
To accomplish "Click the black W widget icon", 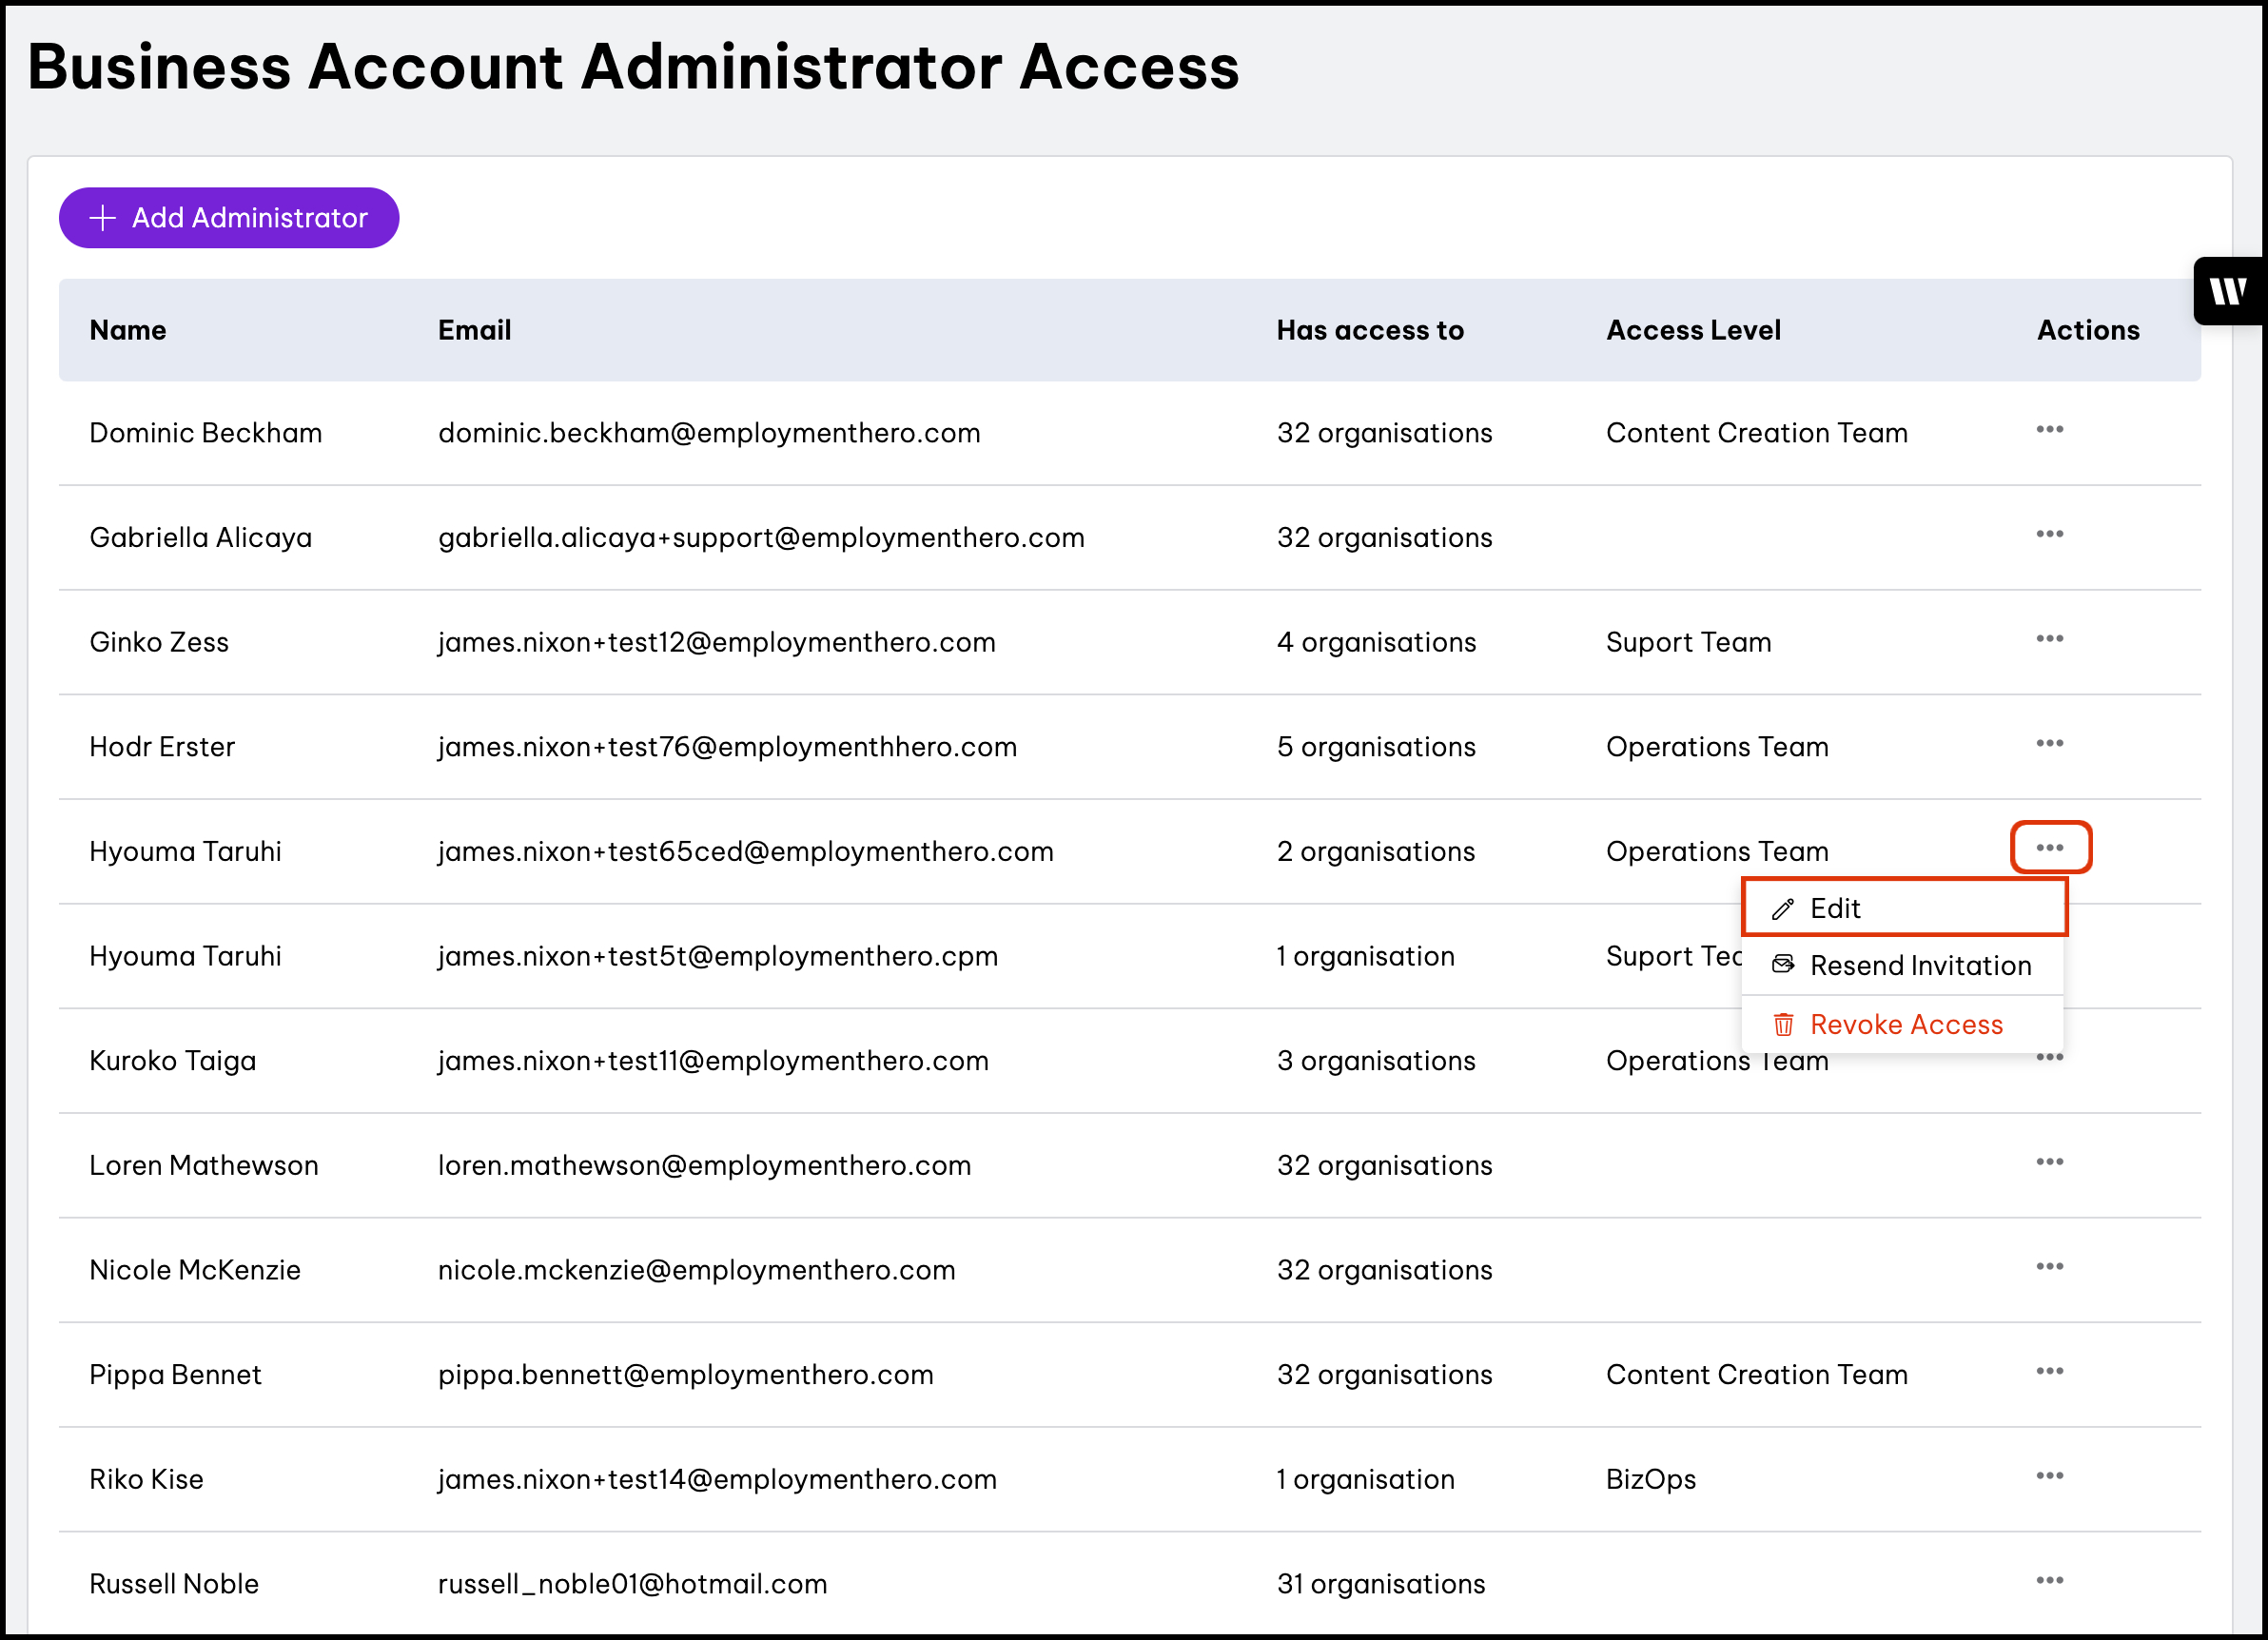I will (x=2228, y=292).
